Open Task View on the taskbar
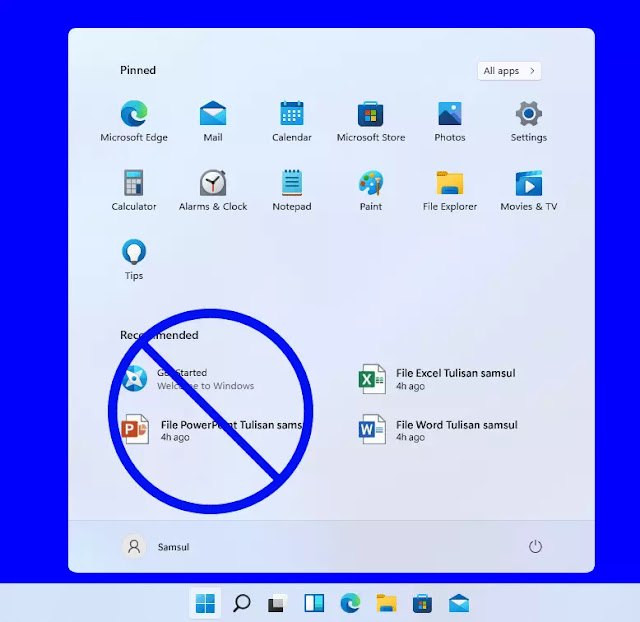 point(277,604)
